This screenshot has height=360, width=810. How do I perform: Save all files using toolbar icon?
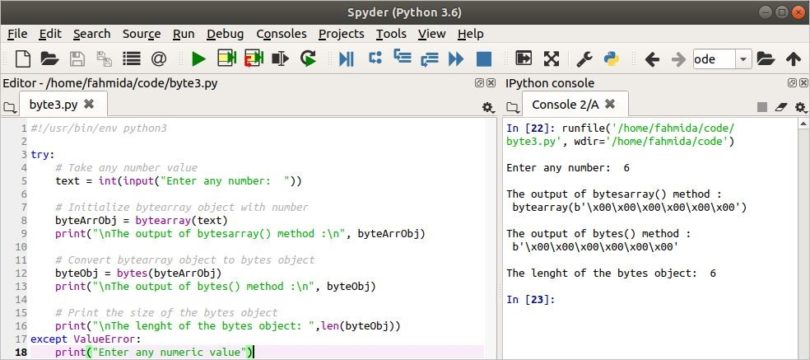coord(104,59)
